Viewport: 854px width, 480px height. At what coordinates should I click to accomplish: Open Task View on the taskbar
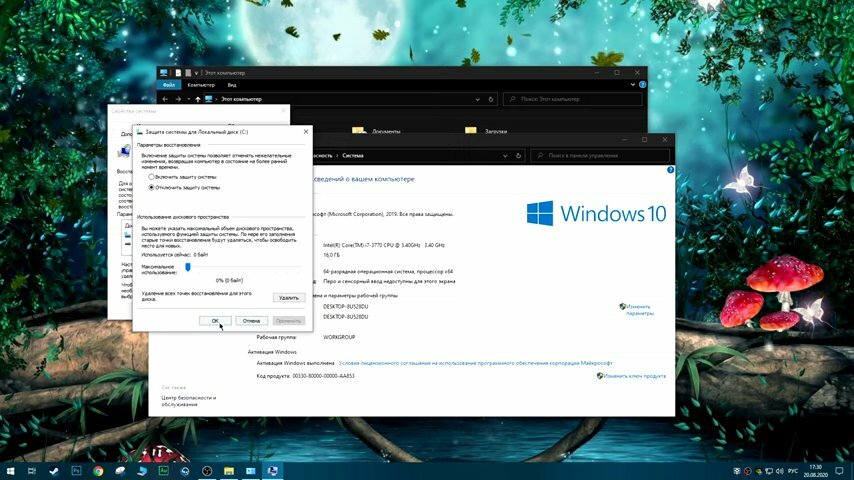[x=32, y=471]
